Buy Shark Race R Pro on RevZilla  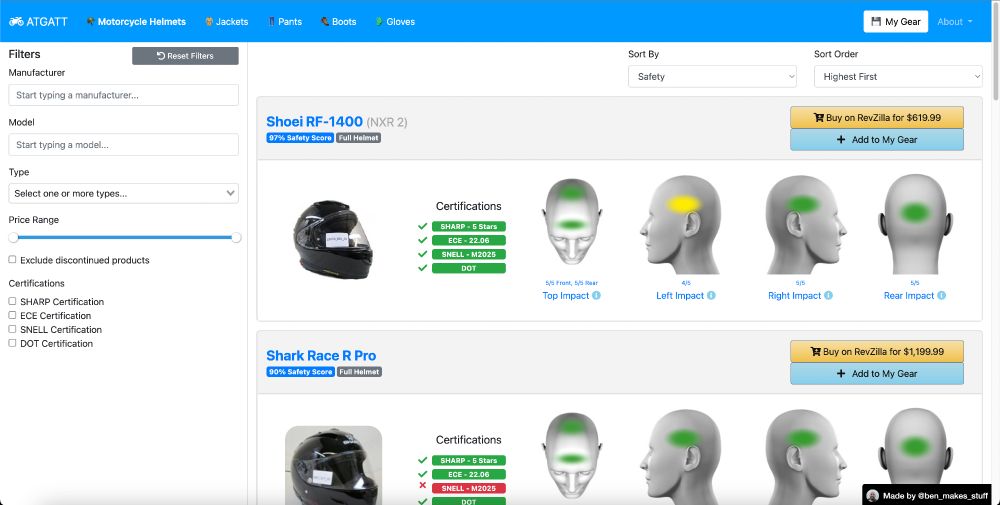click(877, 351)
